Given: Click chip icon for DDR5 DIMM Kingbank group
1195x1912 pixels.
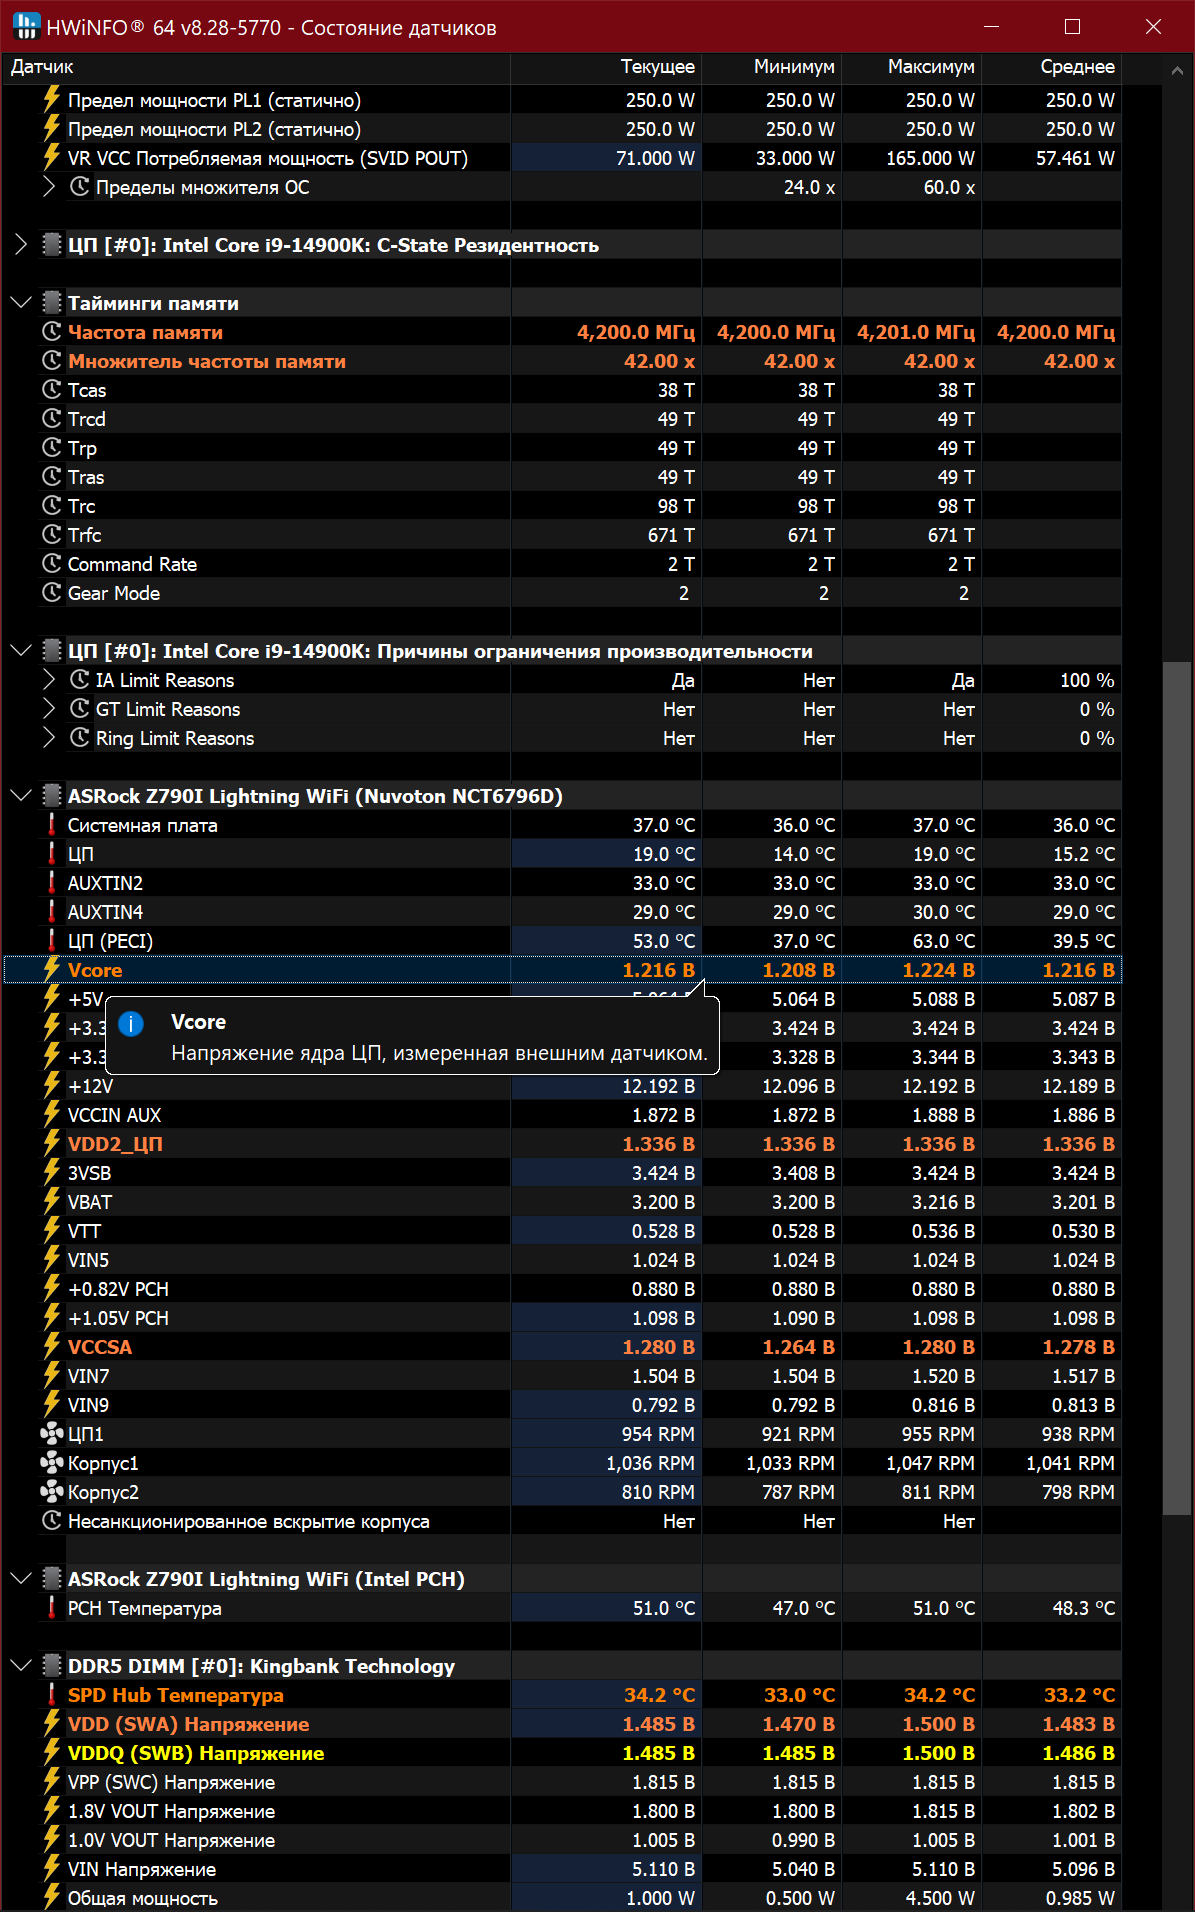Looking at the screenshot, I should point(52,1666).
